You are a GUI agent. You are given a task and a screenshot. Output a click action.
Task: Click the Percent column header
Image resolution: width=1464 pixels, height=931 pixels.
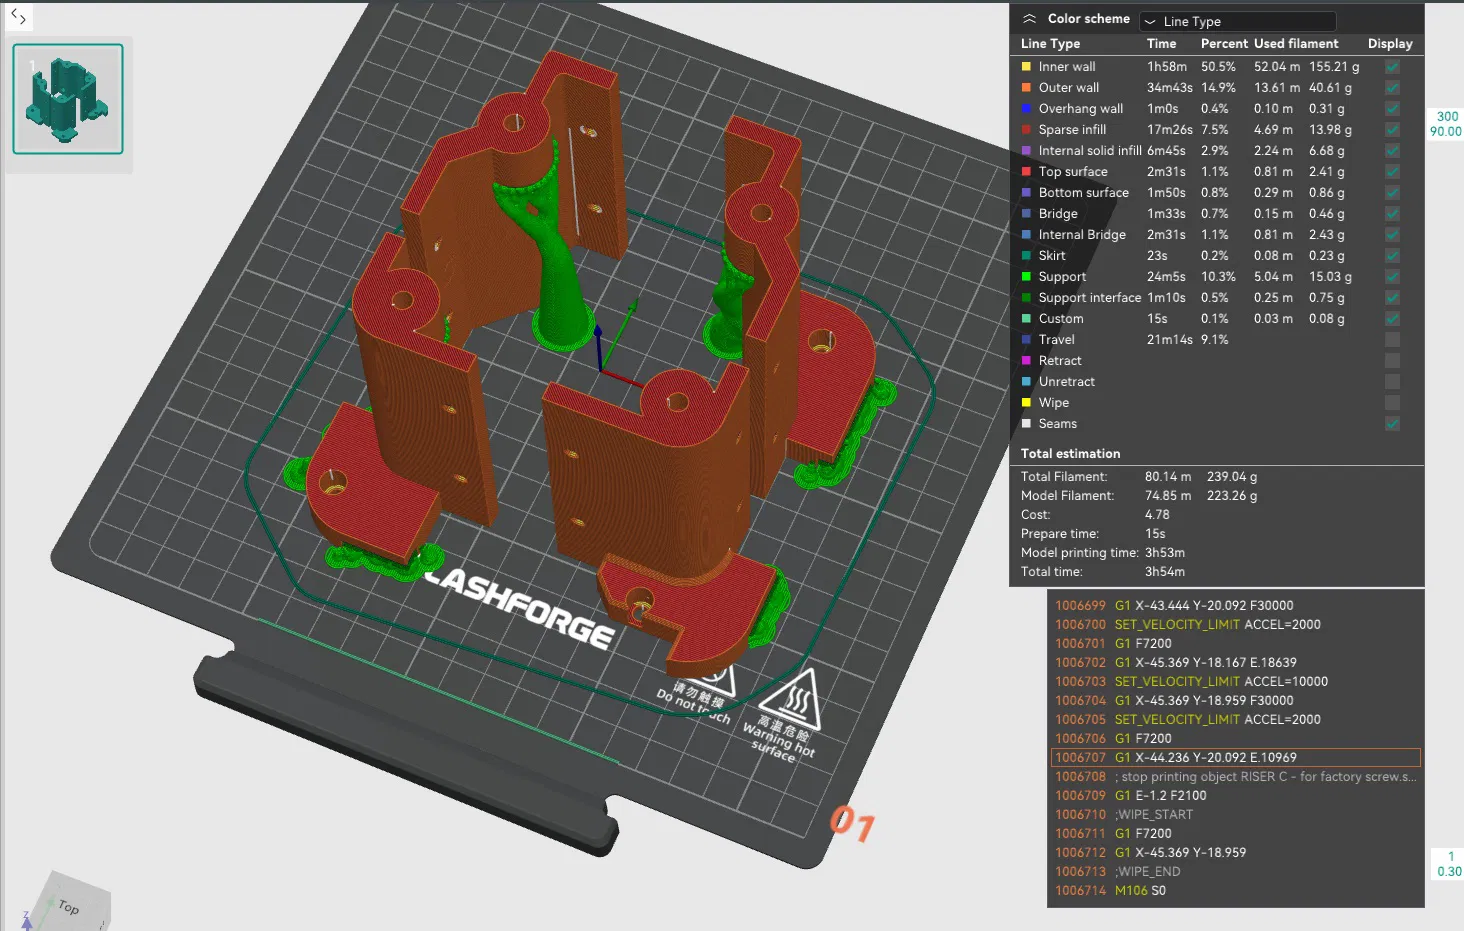point(1224,44)
